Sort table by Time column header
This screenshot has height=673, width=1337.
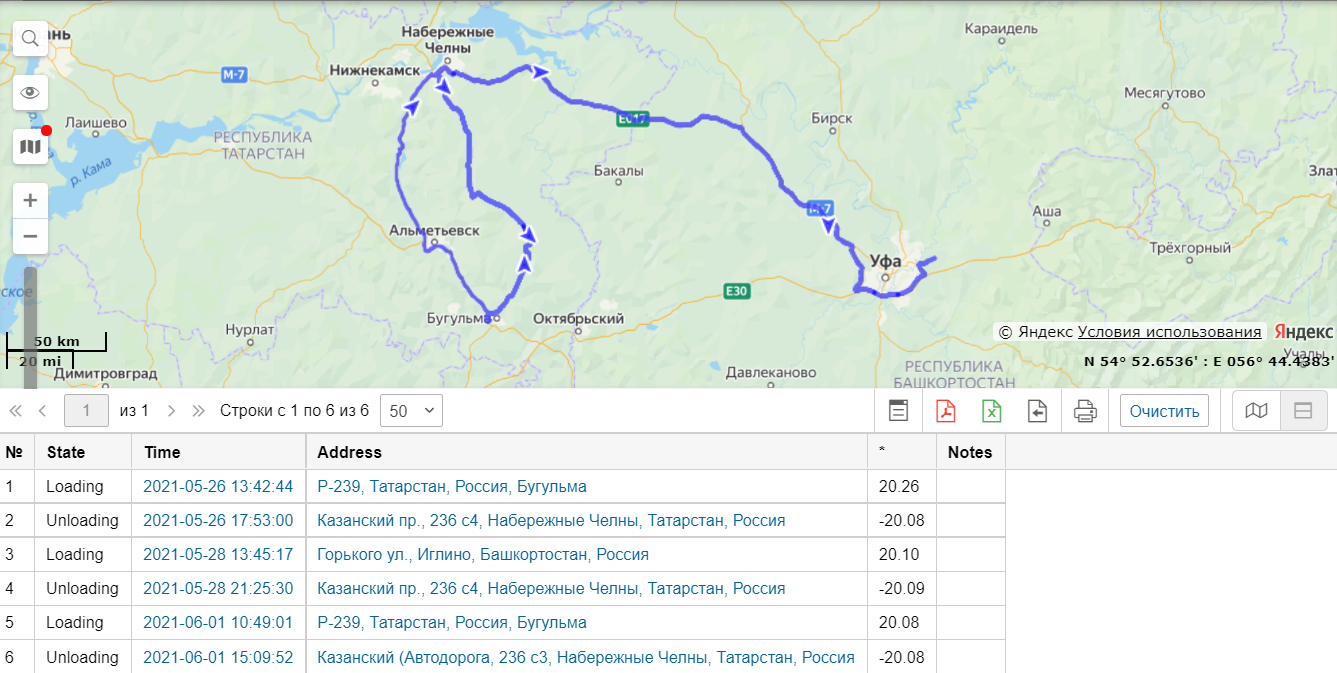click(162, 452)
